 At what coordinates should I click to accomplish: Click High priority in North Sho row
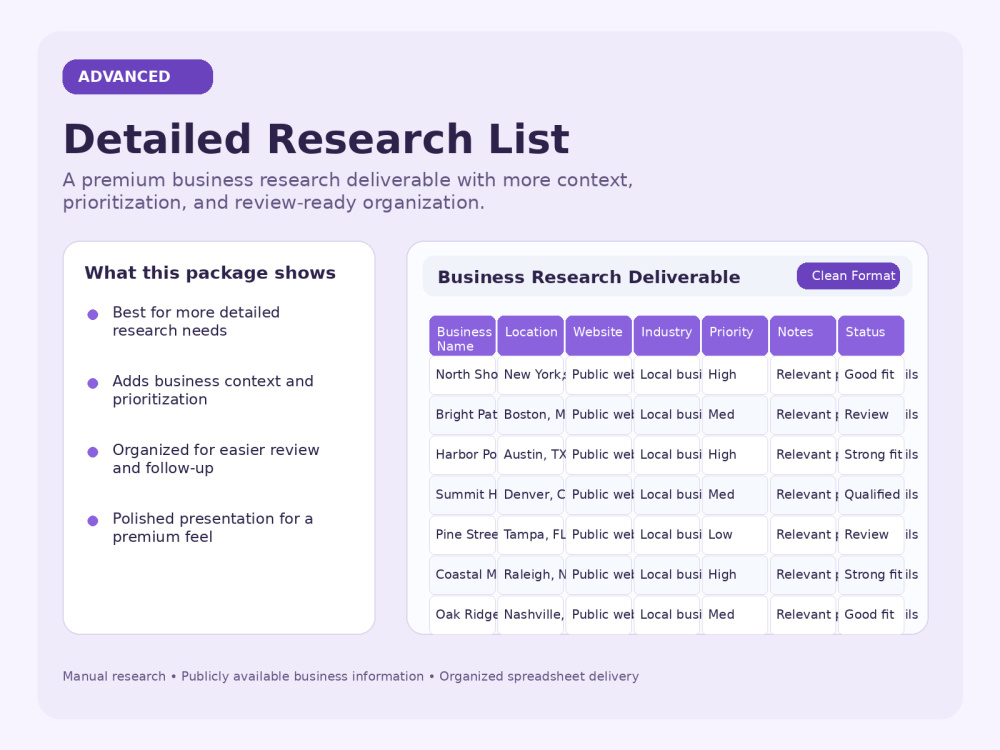tap(735, 375)
